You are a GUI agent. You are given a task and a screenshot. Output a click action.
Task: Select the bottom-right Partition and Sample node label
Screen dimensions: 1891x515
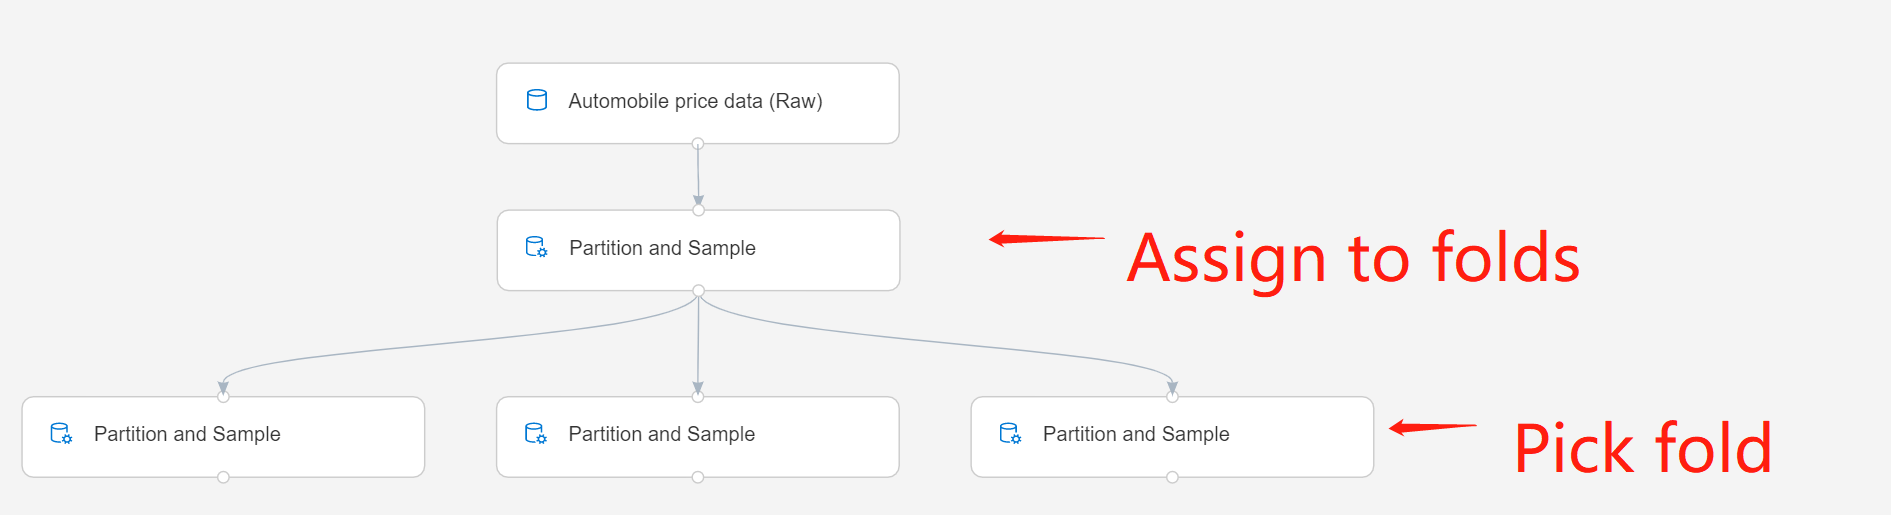[1136, 434]
